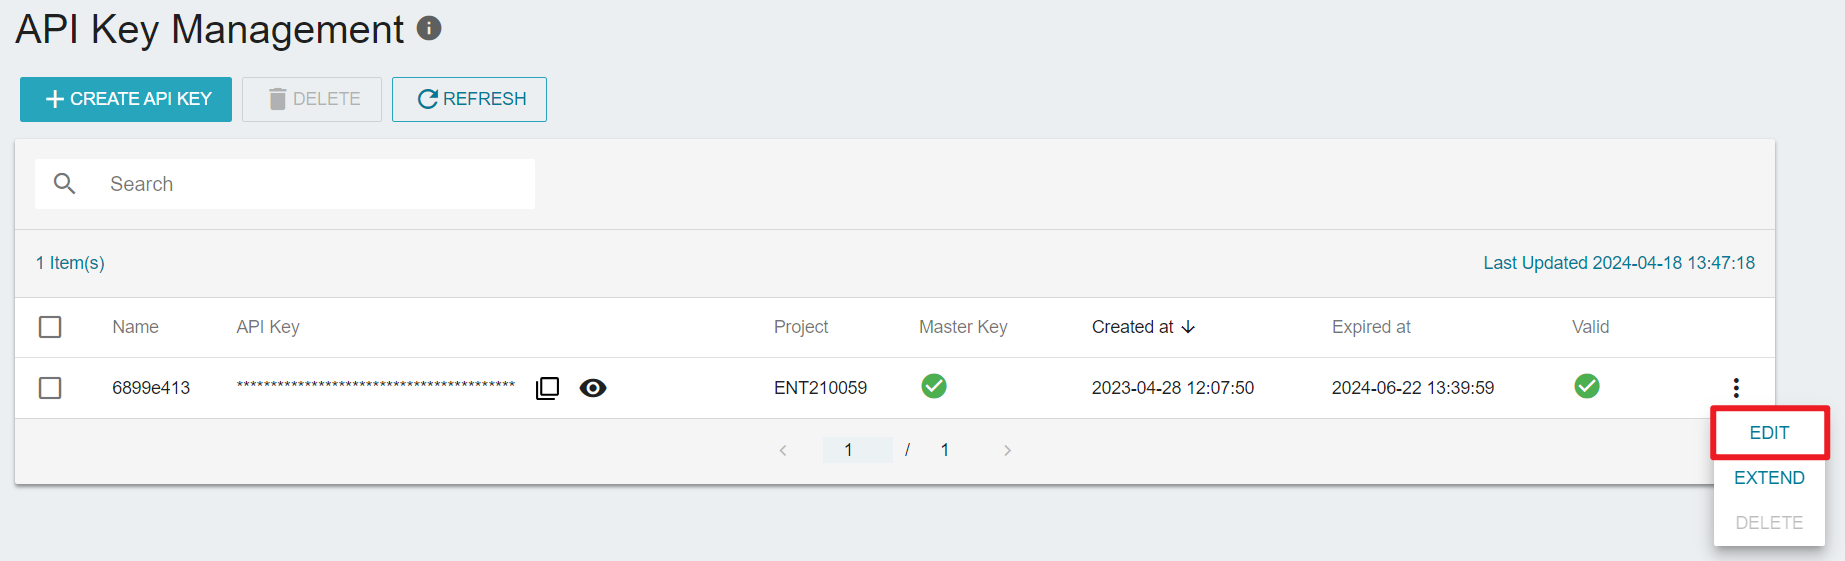The height and width of the screenshot is (561, 1845).
Task: Choose EDIT from the row menu
Action: [1769, 433]
